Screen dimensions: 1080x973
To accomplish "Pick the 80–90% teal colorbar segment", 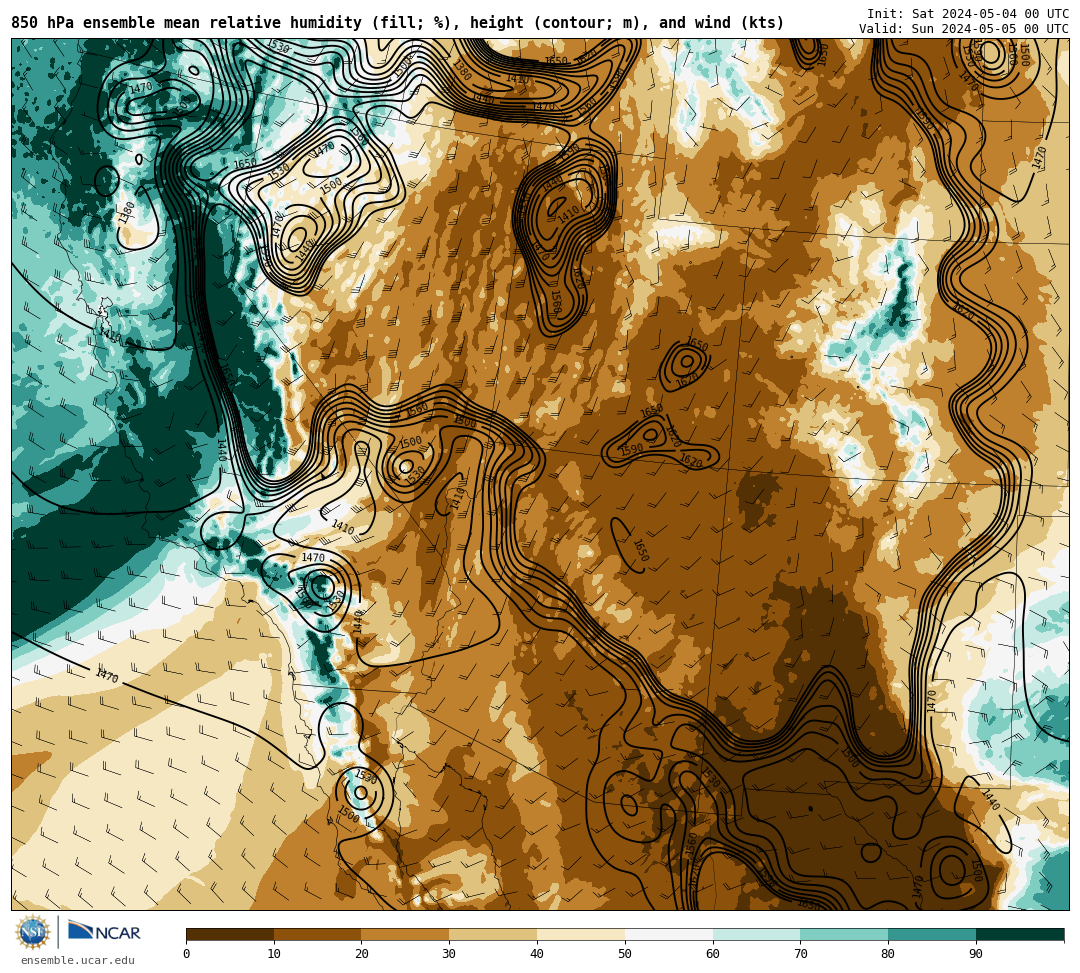I will (x=932, y=934).
